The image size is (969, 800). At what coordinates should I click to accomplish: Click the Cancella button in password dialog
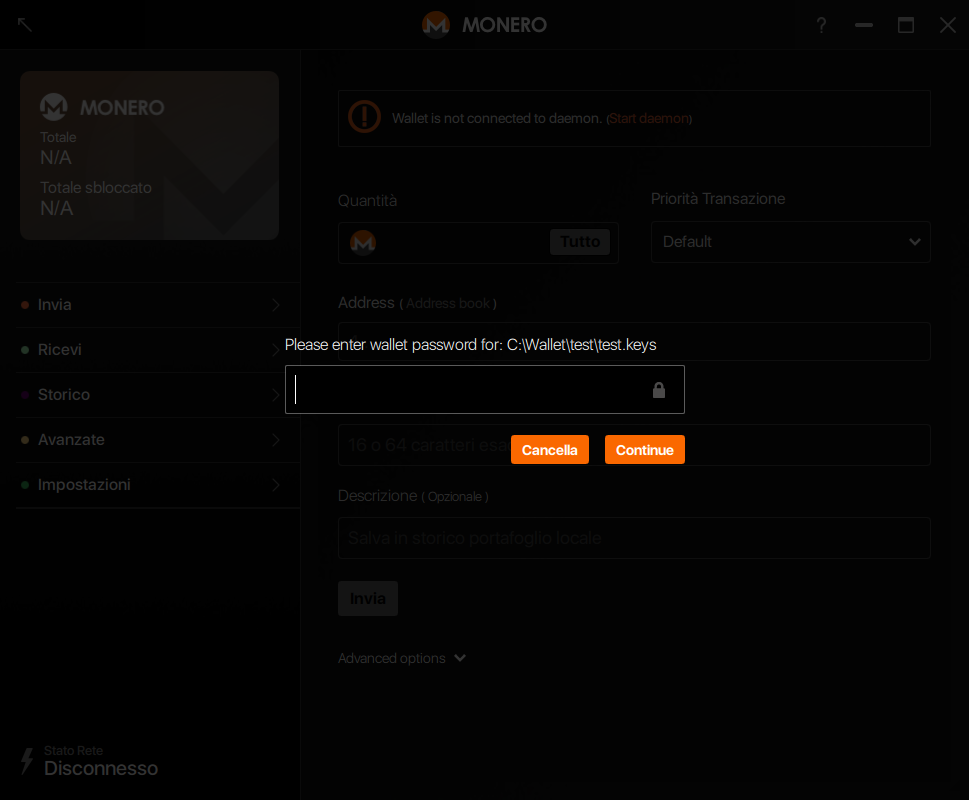[549, 450]
